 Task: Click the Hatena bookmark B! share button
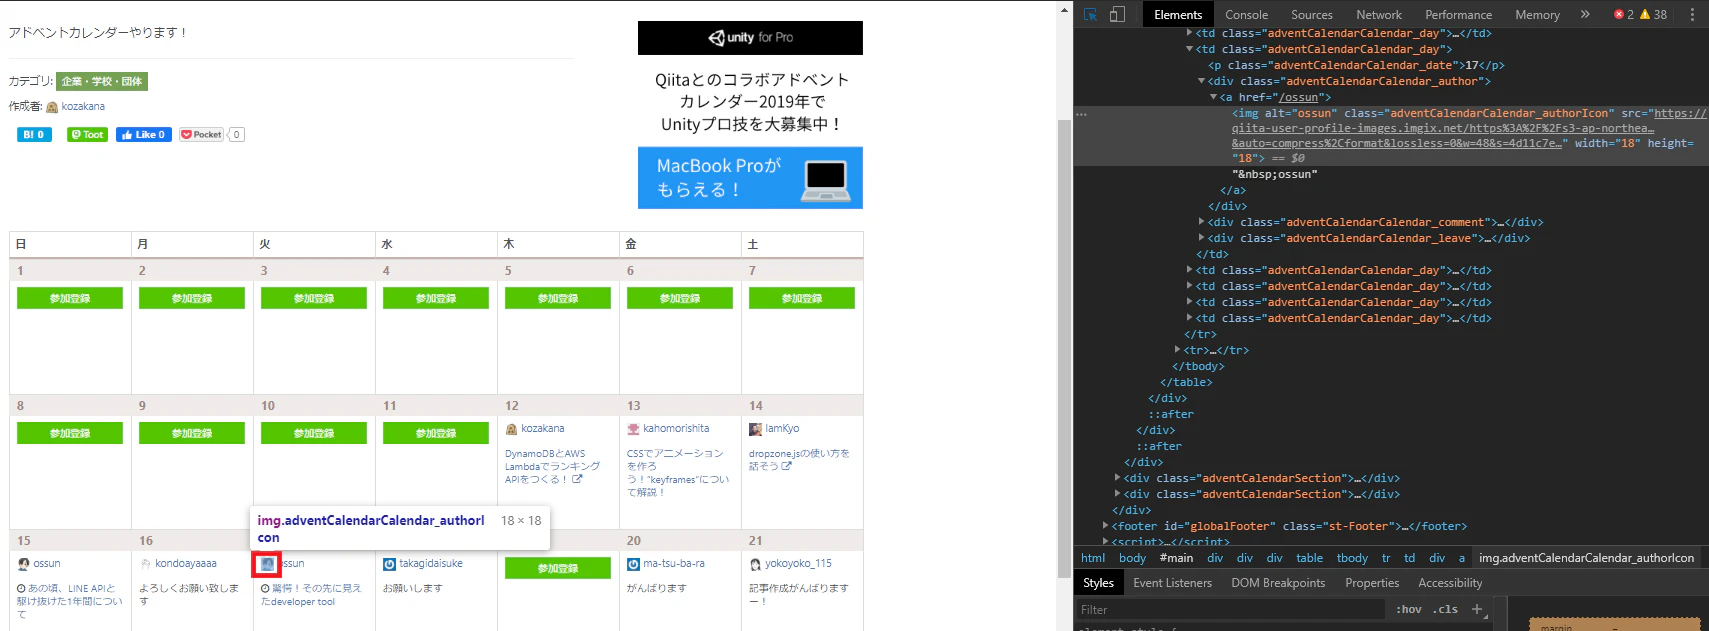coord(34,134)
